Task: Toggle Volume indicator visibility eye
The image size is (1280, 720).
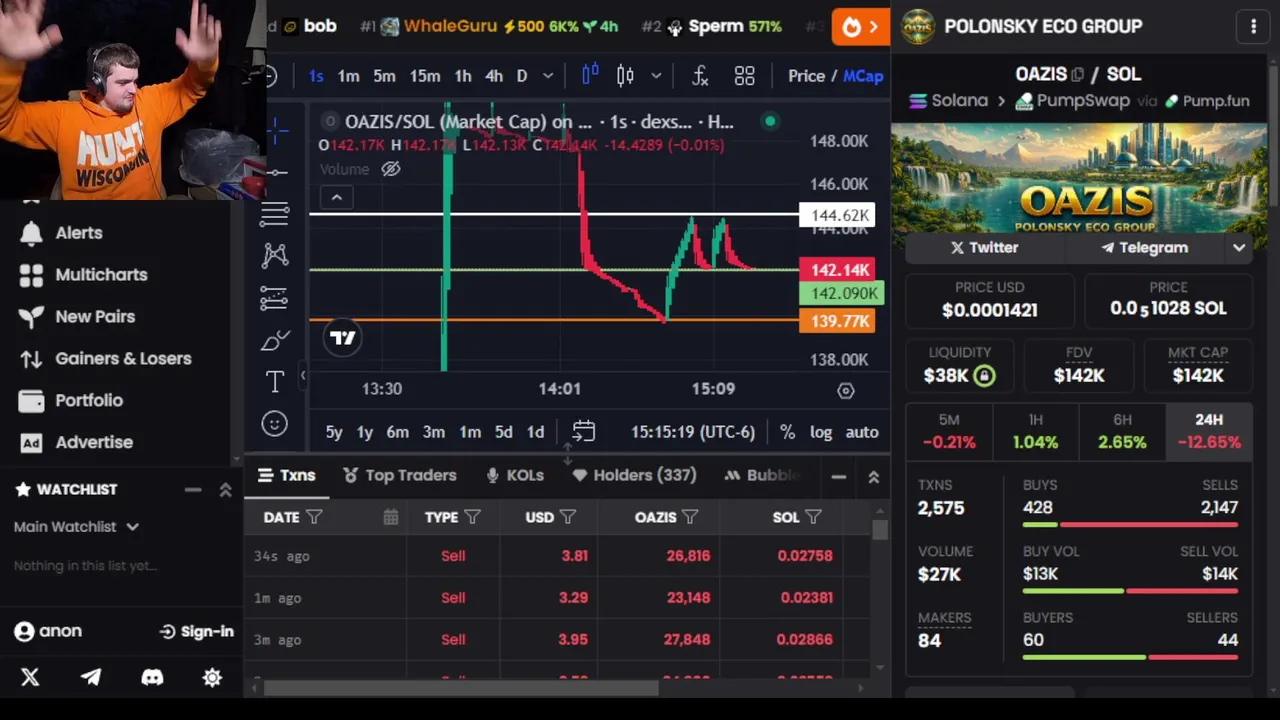Action: click(391, 169)
